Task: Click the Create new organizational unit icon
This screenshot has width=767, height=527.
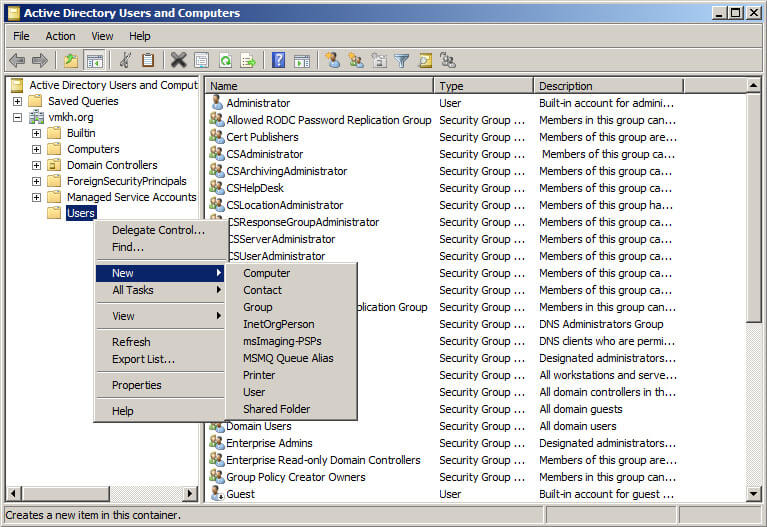Action: click(379, 61)
